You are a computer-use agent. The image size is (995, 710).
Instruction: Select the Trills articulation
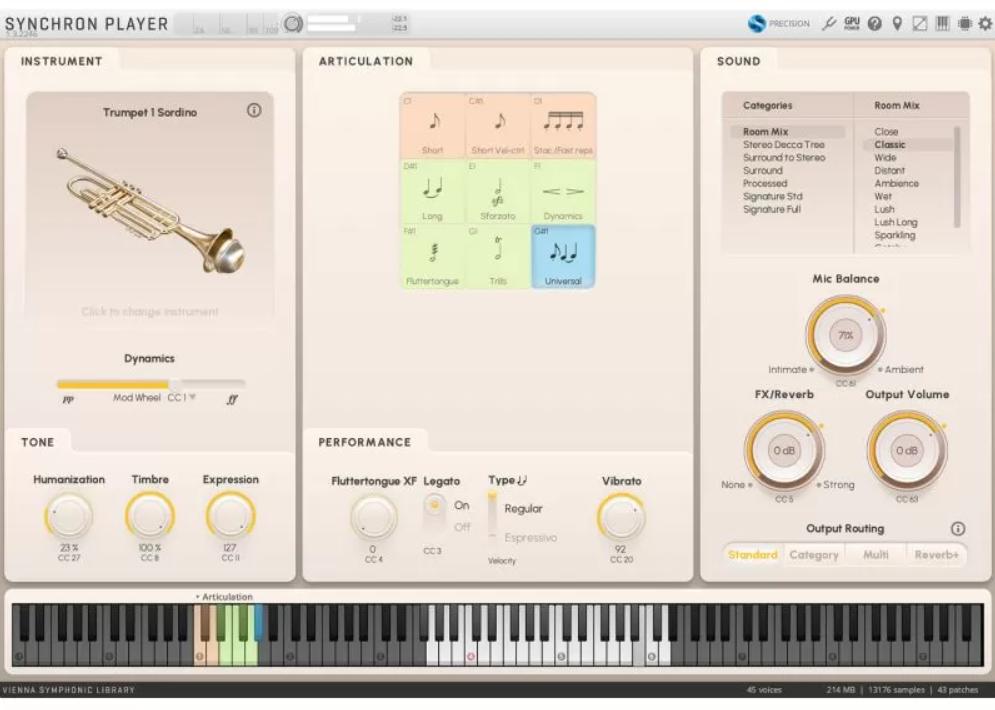click(498, 256)
